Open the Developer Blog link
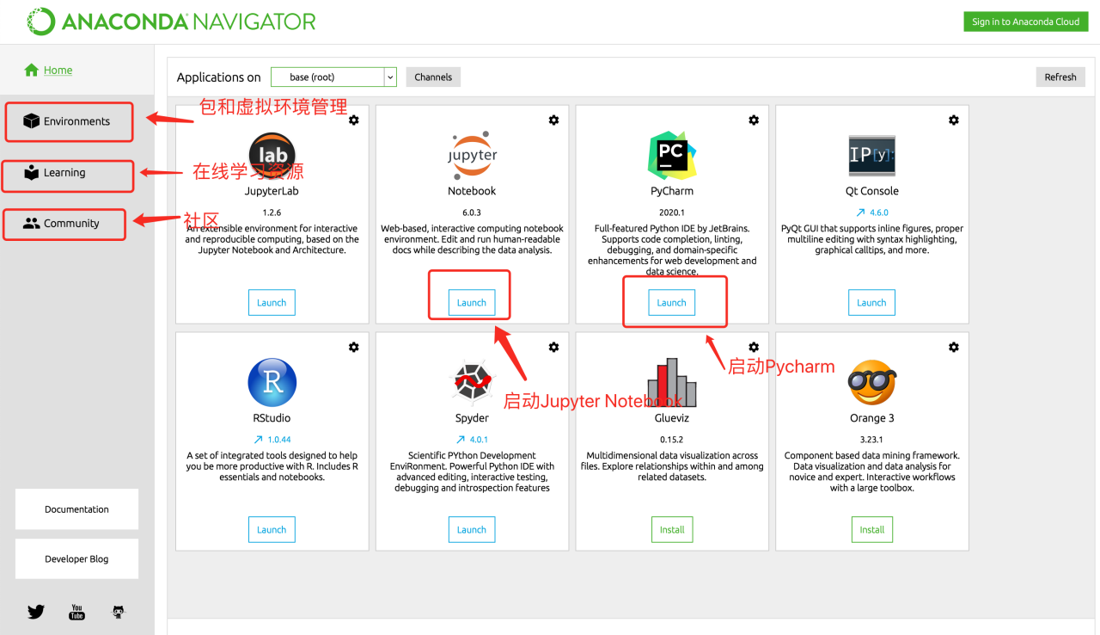Screen dimensions: 1100x635 coord(76,559)
